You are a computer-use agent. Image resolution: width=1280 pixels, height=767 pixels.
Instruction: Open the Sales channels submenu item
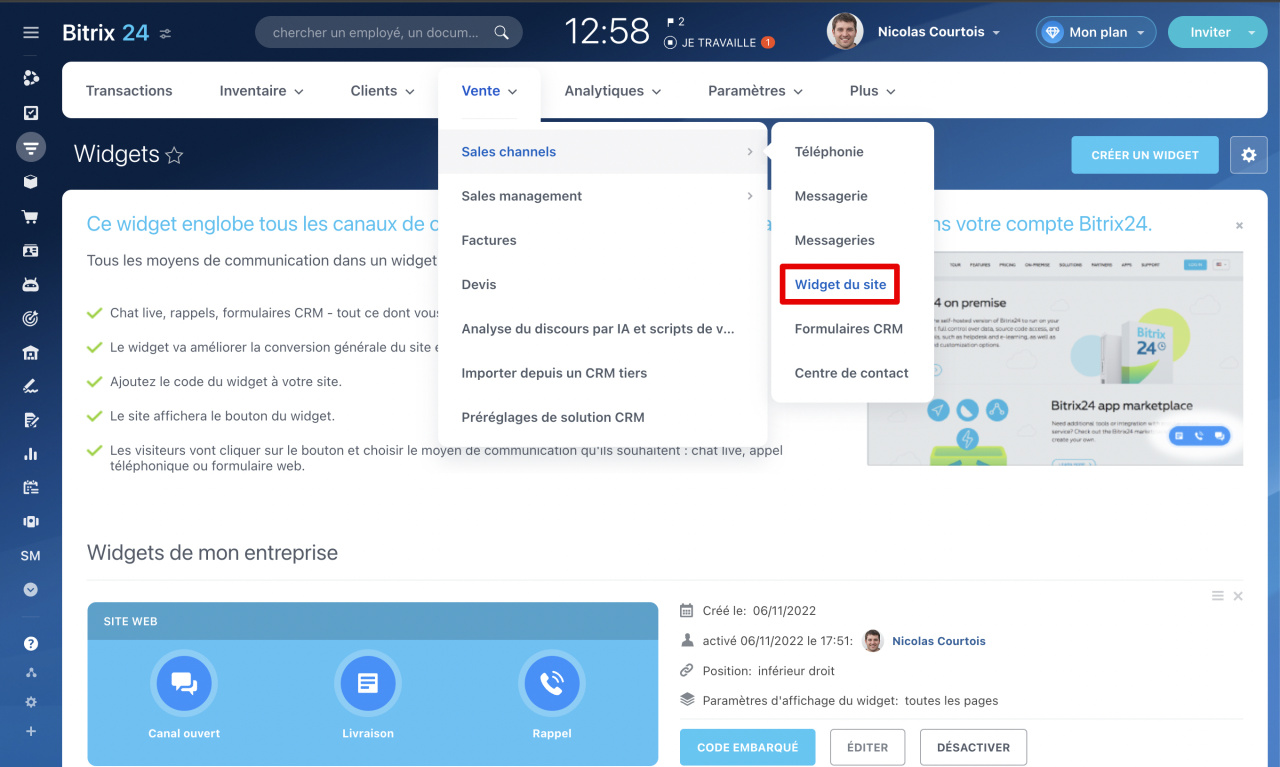coord(603,152)
